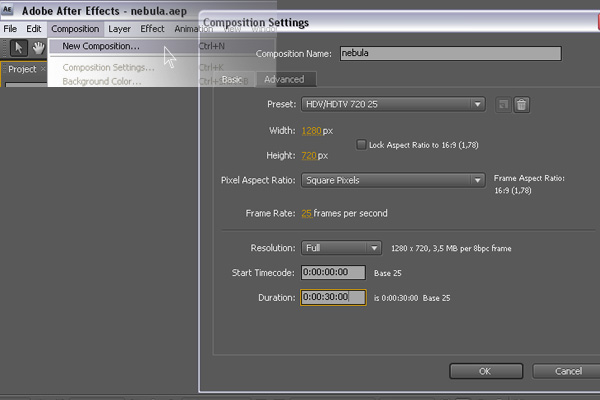Open the Edit menu
Viewport: 600px width, 400px height.
point(34,29)
